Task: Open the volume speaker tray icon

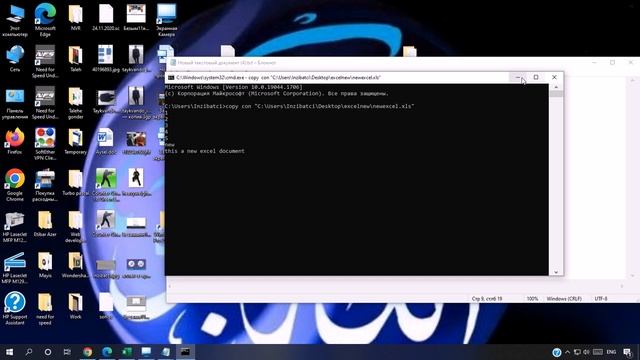Action: pyautogui.click(x=587, y=352)
